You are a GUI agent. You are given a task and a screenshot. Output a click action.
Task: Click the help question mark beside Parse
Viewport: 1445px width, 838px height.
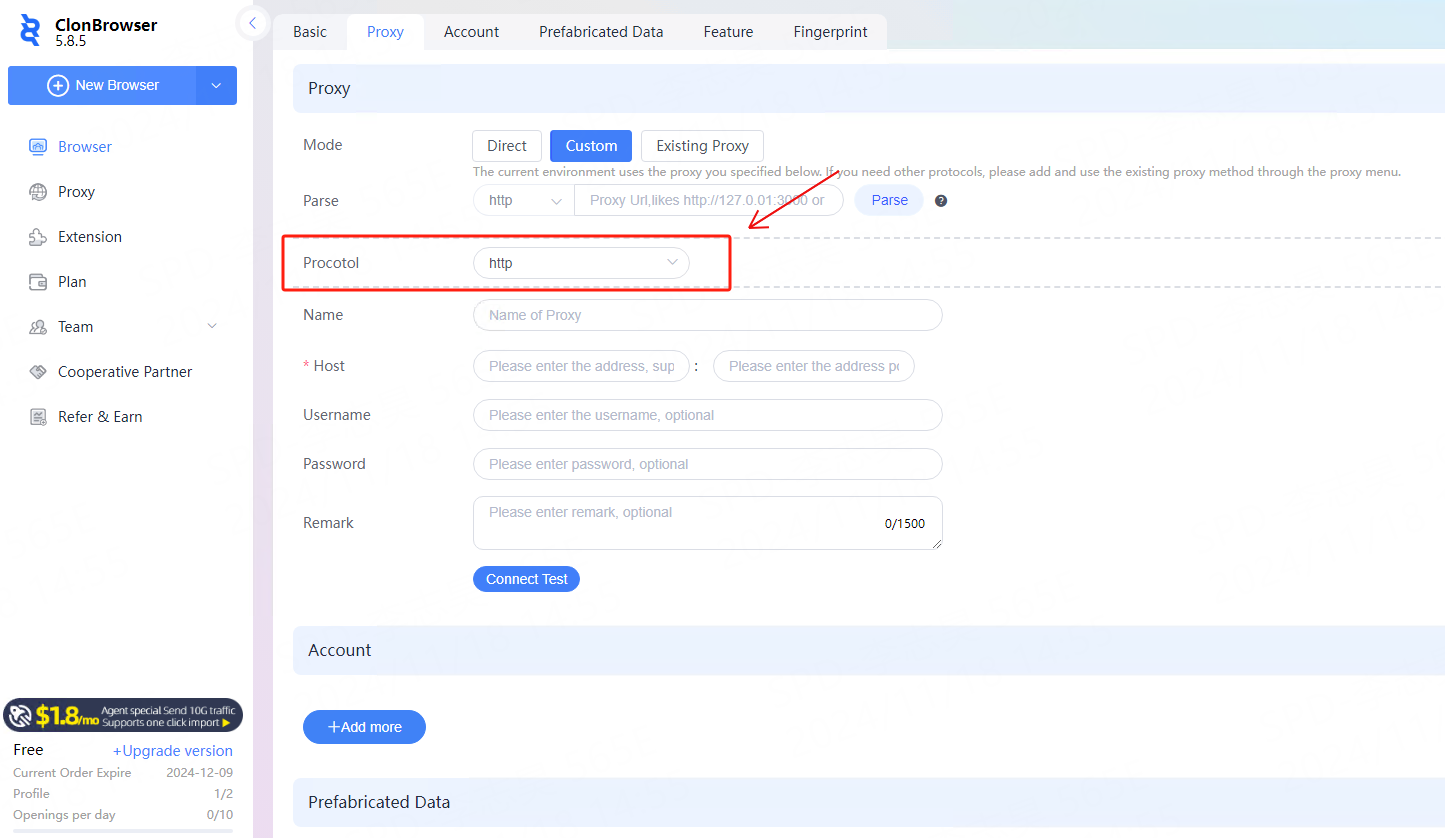pyautogui.click(x=941, y=201)
